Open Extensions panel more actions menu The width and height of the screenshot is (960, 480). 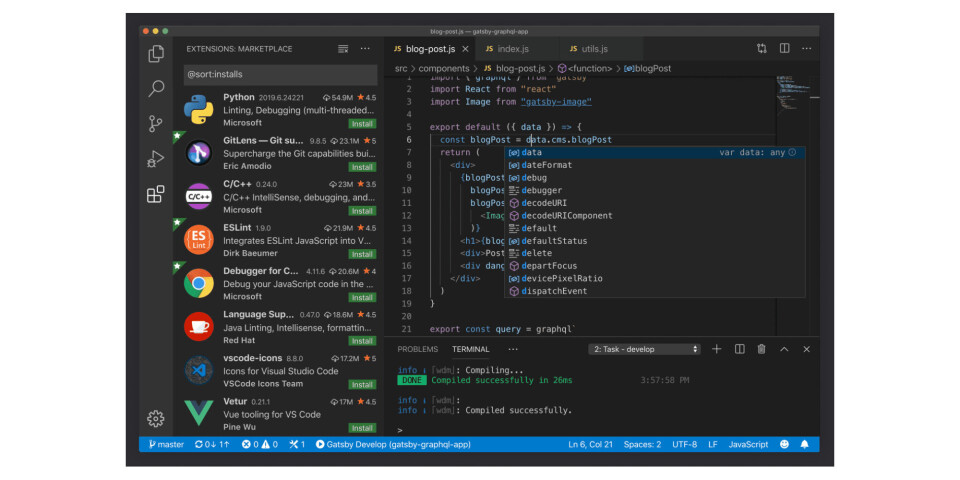coord(365,49)
